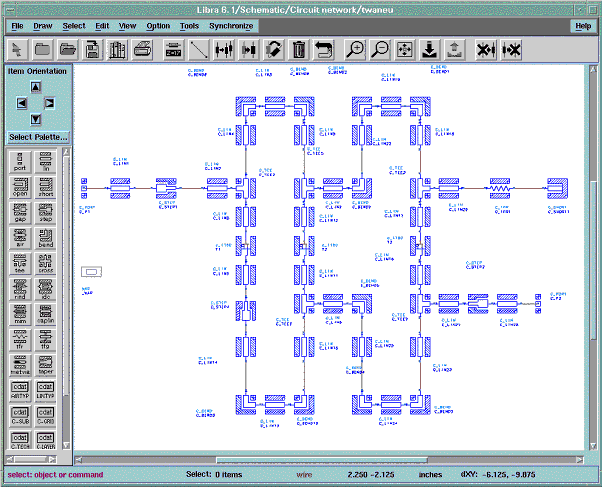602x487 pixels.
Task: Click the resistor component near the short termination
Action: click(x=500, y=188)
